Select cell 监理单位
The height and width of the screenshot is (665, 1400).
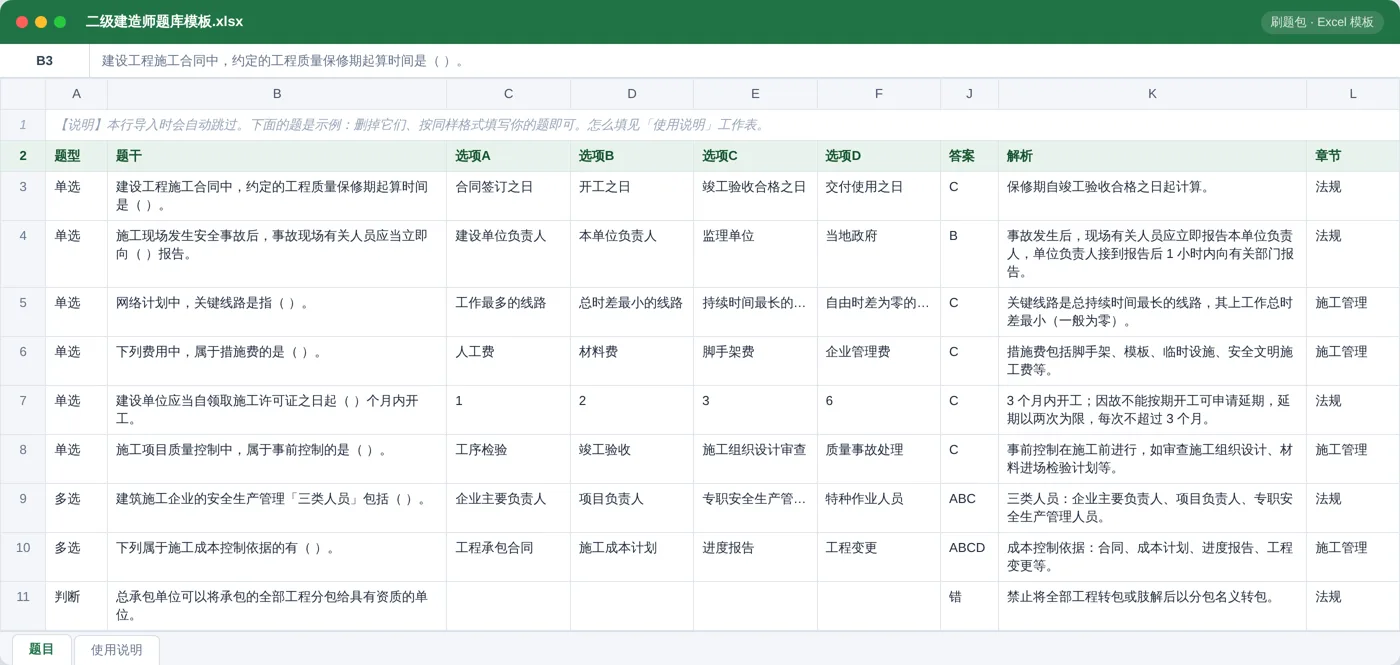click(x=755, y=254)
